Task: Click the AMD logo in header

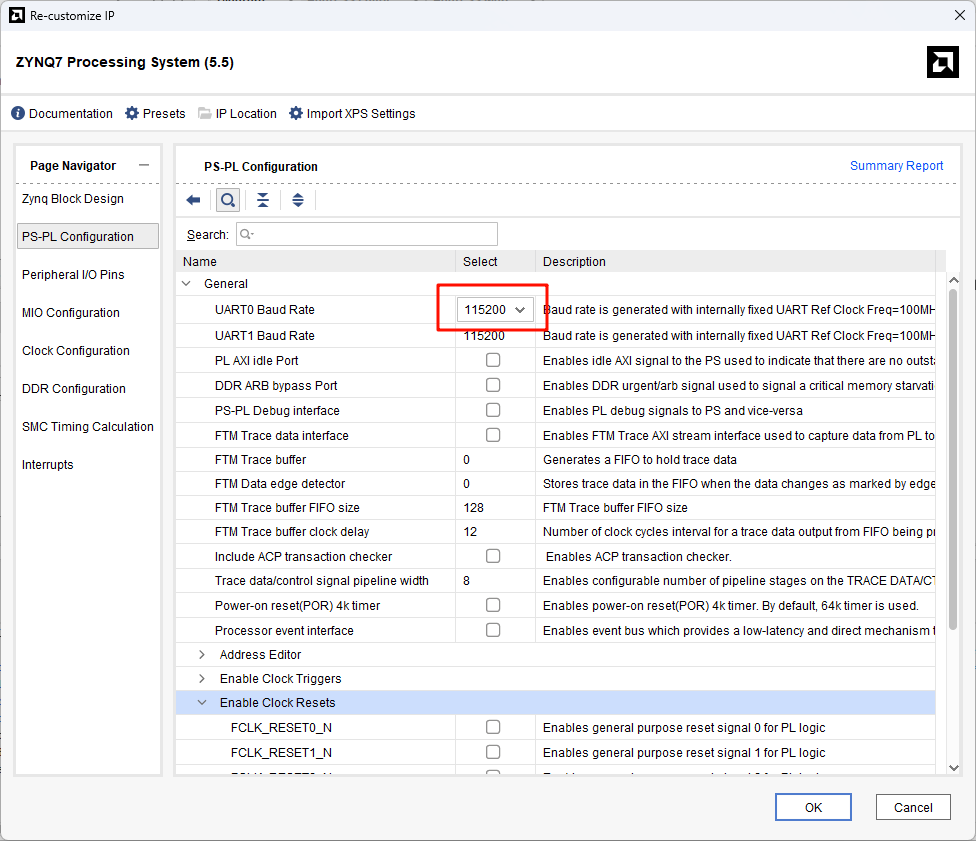Action: click(942, 62)
